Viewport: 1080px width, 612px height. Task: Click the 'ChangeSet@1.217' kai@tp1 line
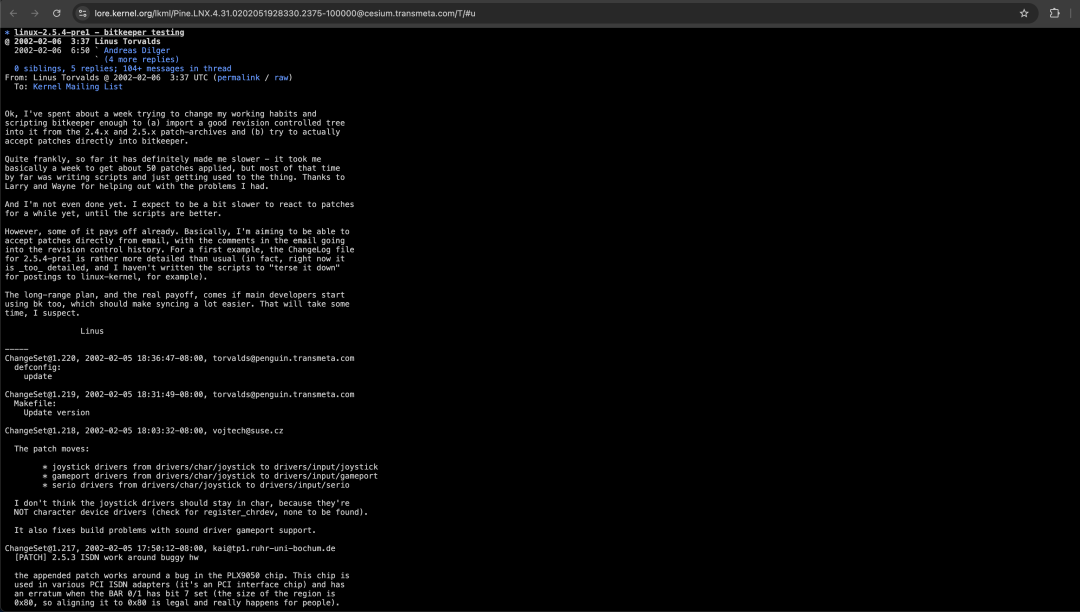pos(170,549)
